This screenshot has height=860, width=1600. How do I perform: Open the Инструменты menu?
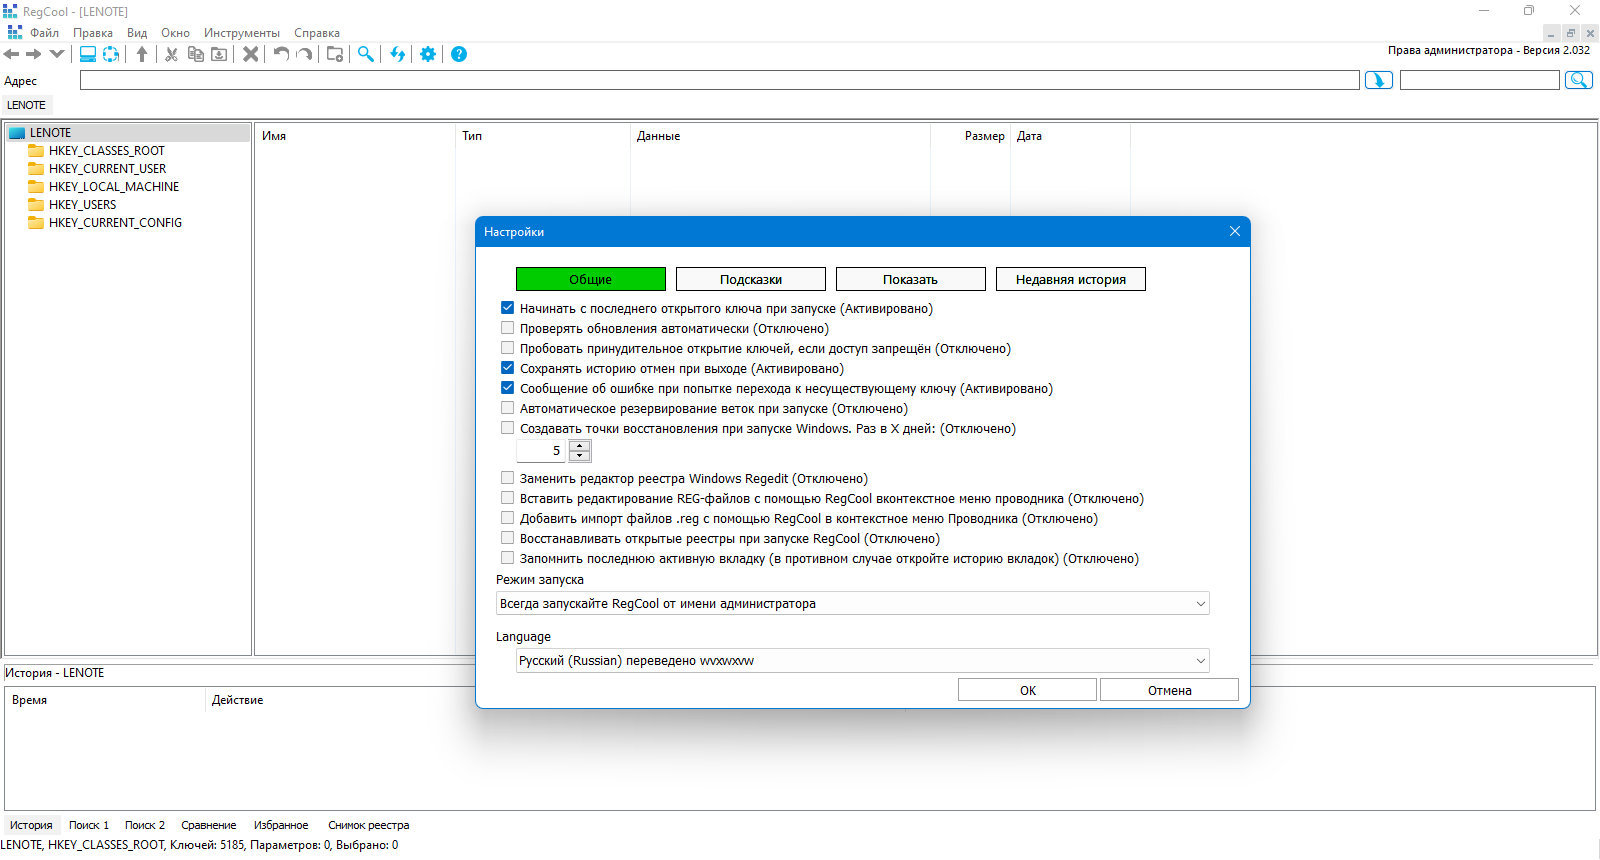click(241, 33)
